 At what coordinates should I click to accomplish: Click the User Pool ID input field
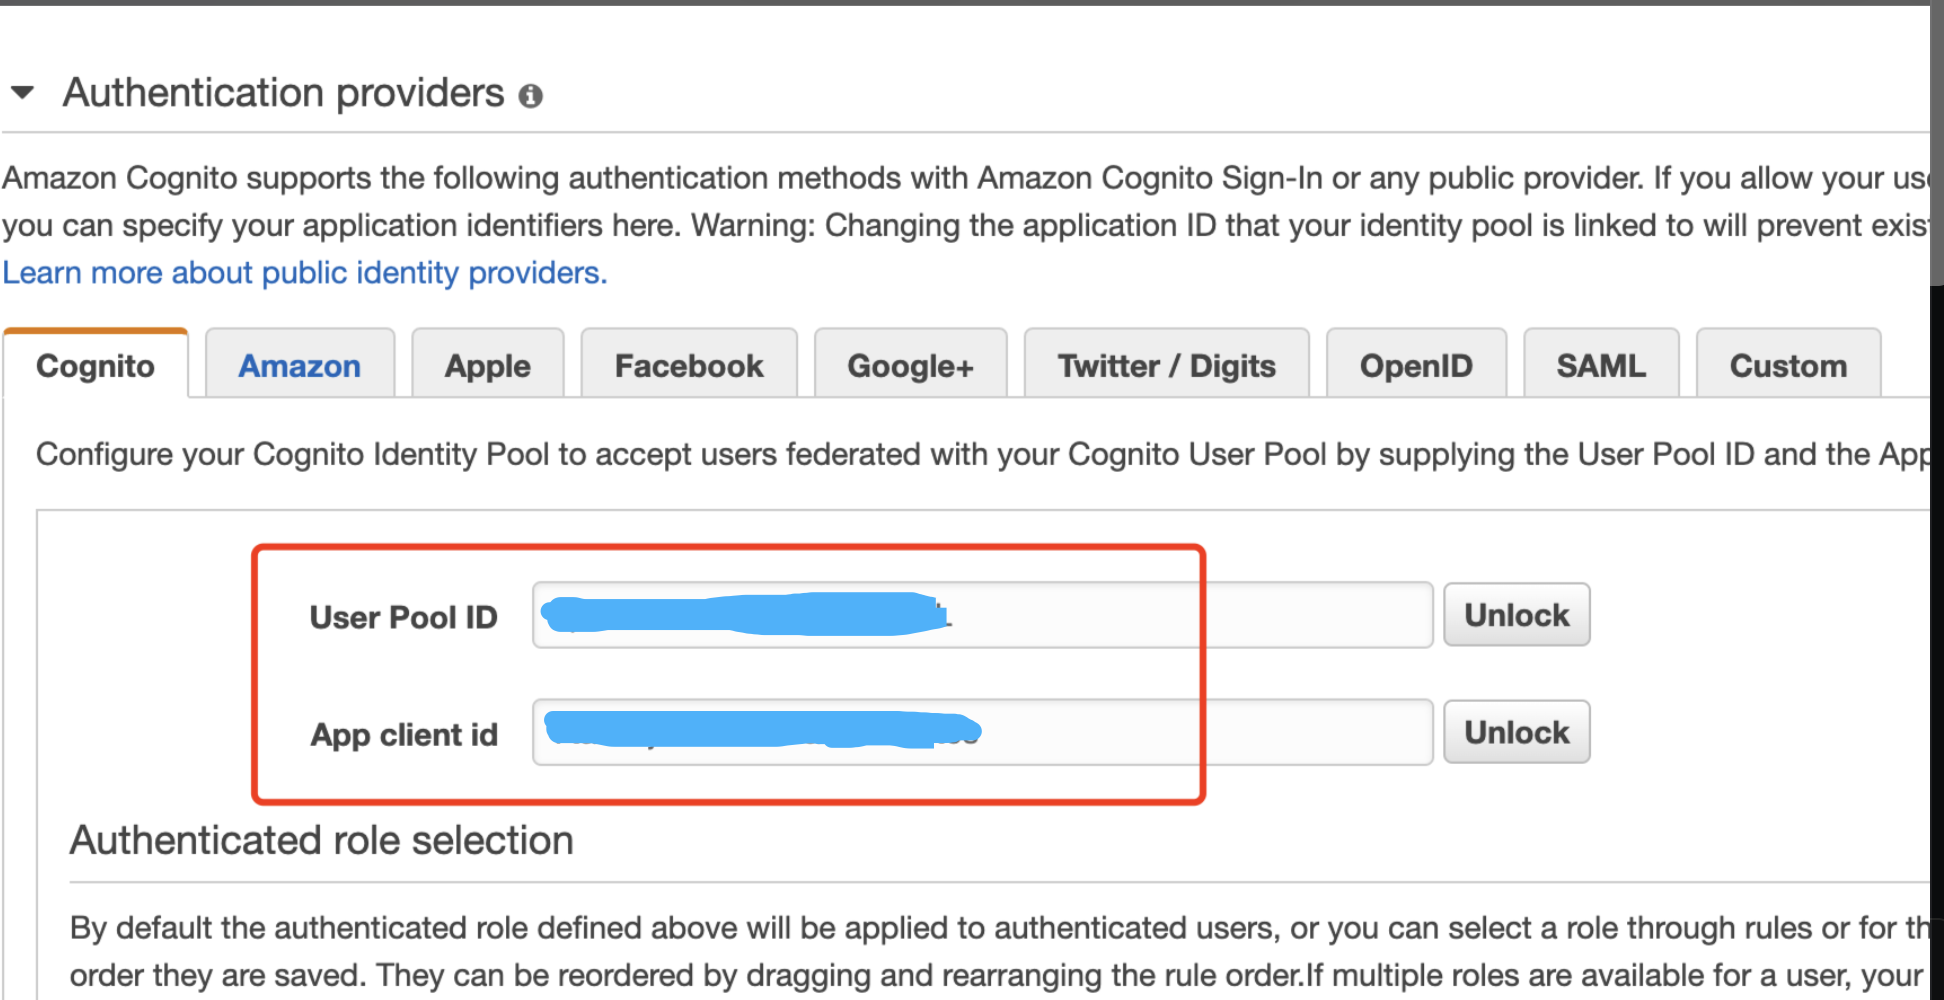[983, 615]
